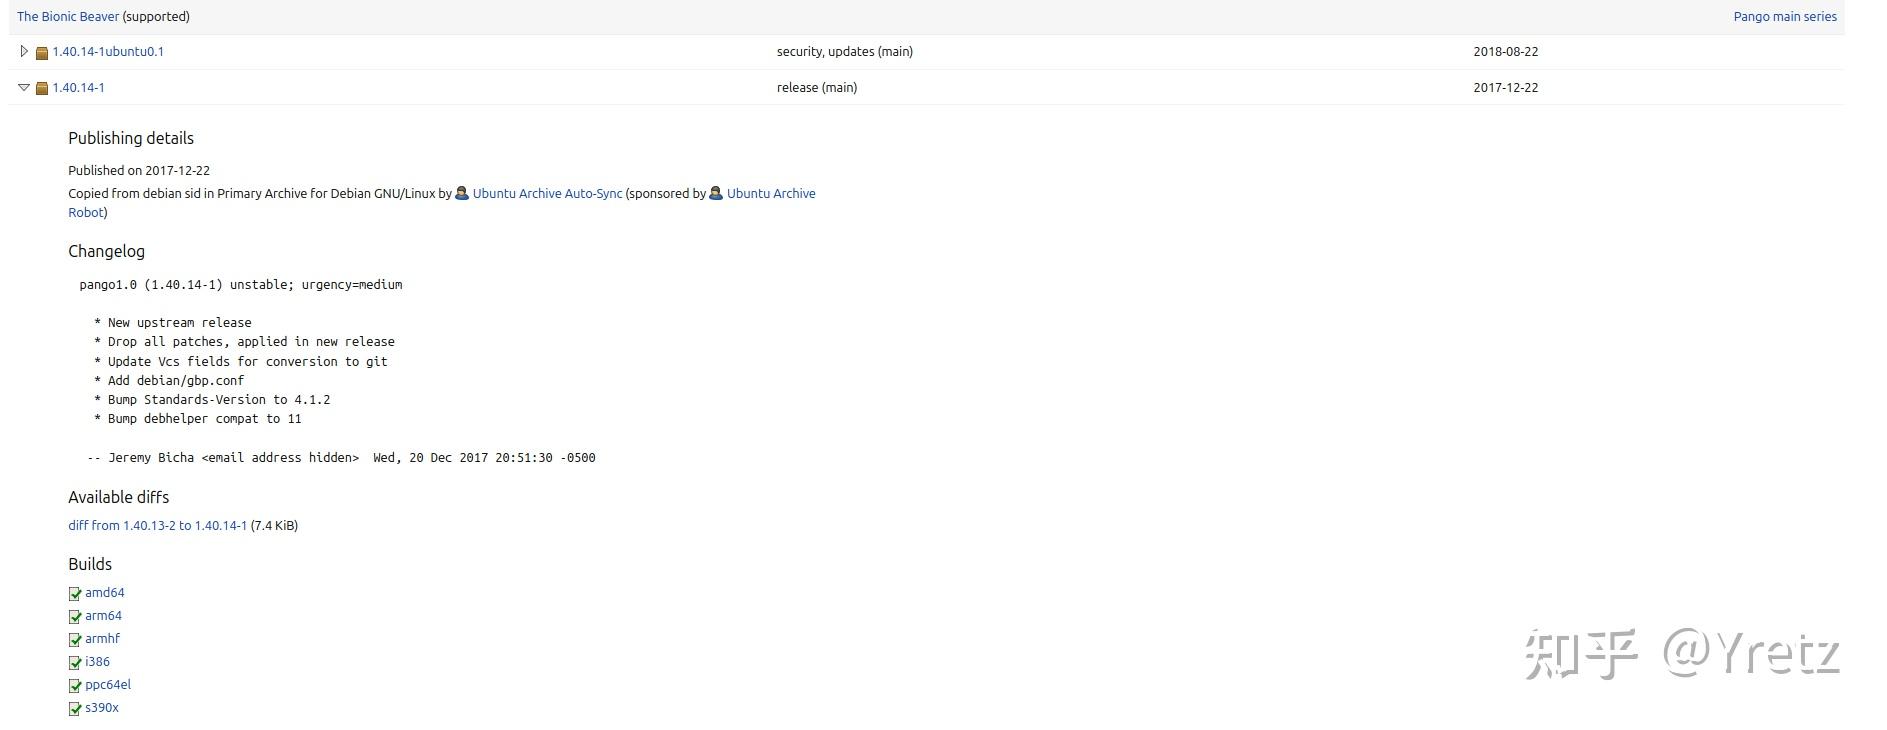The image size is (1887, 730).
Task: Click the person icon before Ubuntu Archive Auto-Sync
Action: tap(462, 193)
